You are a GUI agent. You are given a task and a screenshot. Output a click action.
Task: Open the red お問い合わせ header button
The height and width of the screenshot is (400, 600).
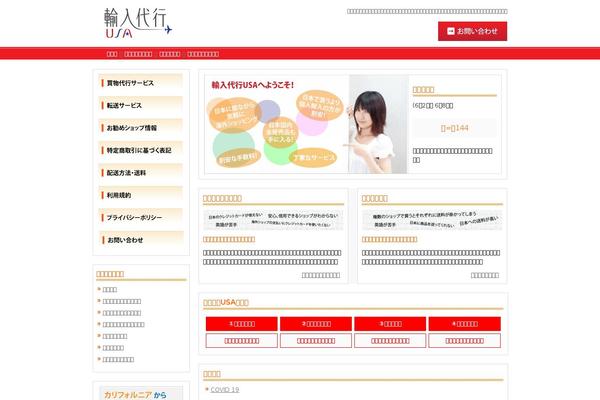point(473,31)
